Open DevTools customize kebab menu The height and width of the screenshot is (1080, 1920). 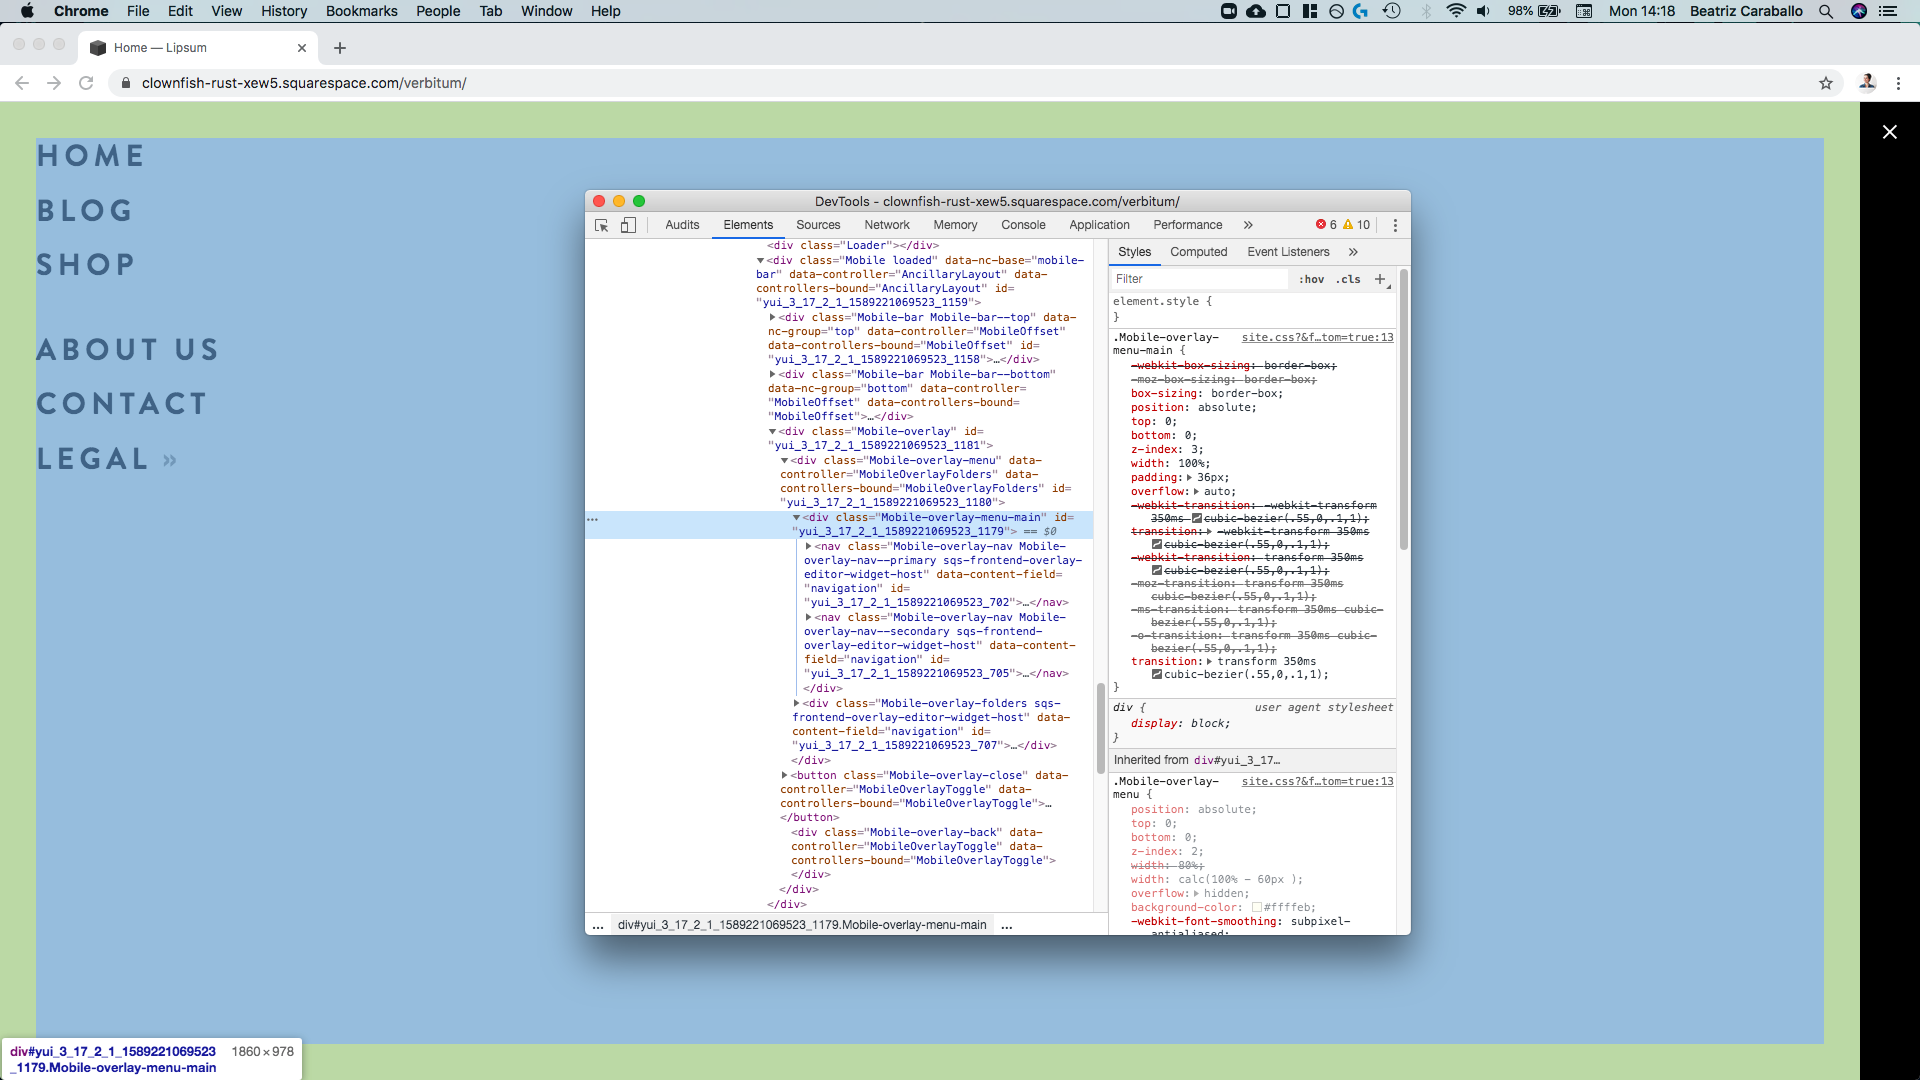(1395, 225)
